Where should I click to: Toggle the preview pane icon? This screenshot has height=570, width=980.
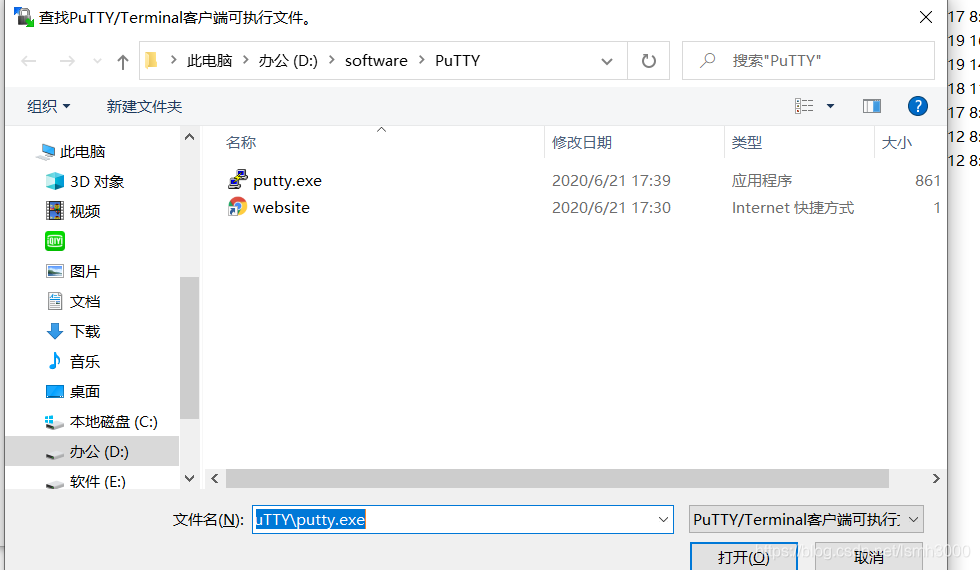[x=872, y=106]
